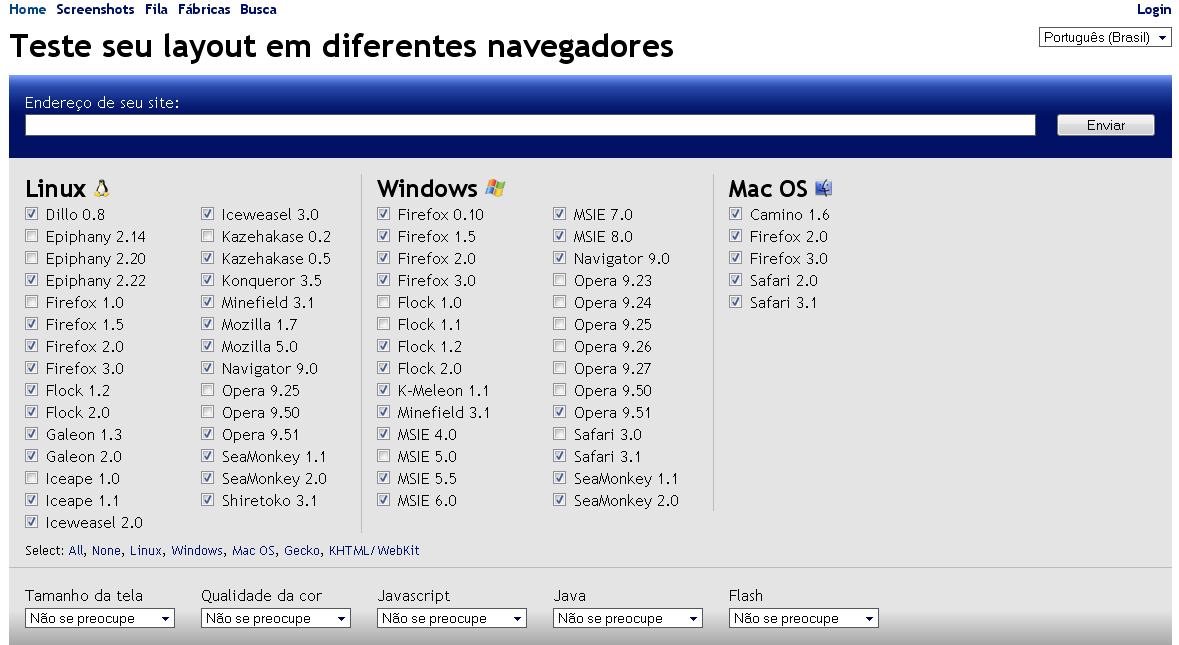
Task: Open the Busca page
Action: pyautogui.click(x=259, y=9)
